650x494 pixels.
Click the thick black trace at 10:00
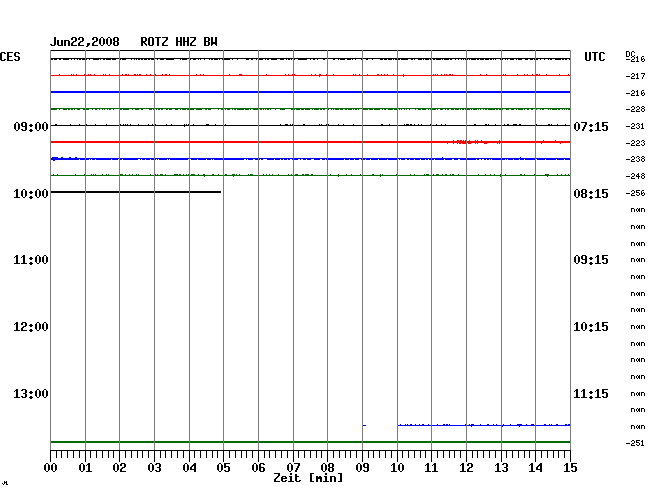[x=136, y=192]
